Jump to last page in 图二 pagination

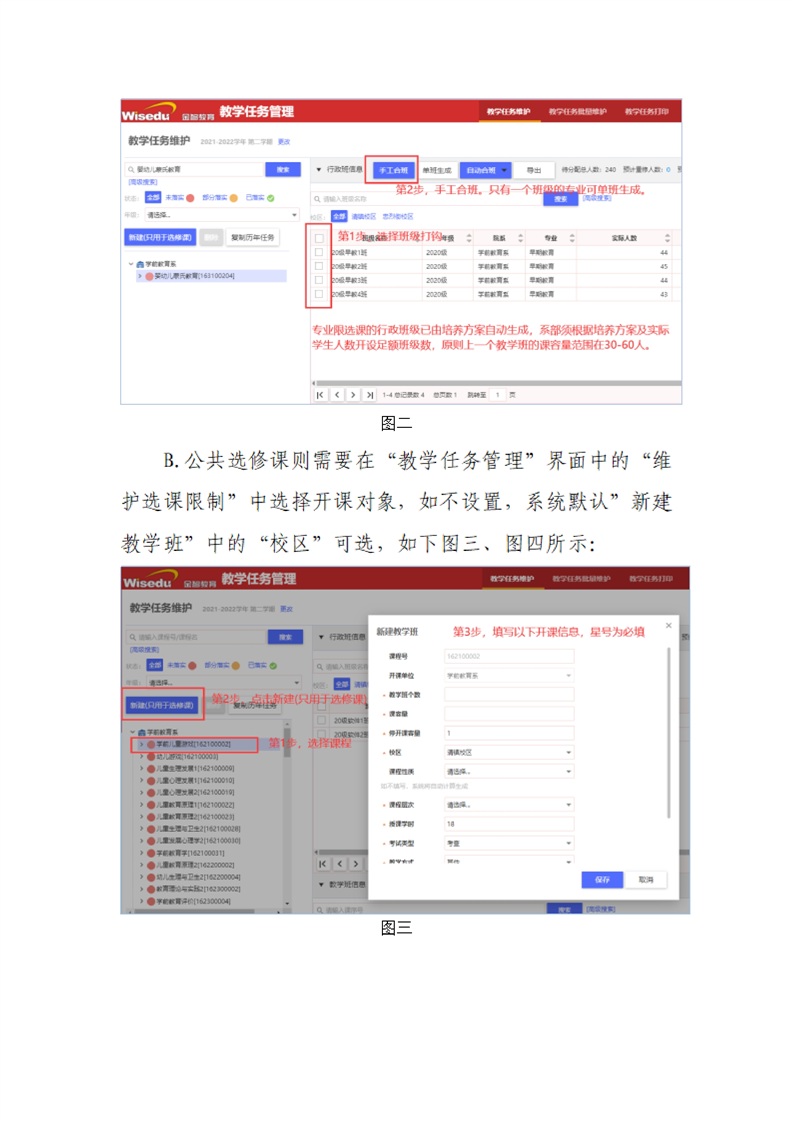coord(369,395)
